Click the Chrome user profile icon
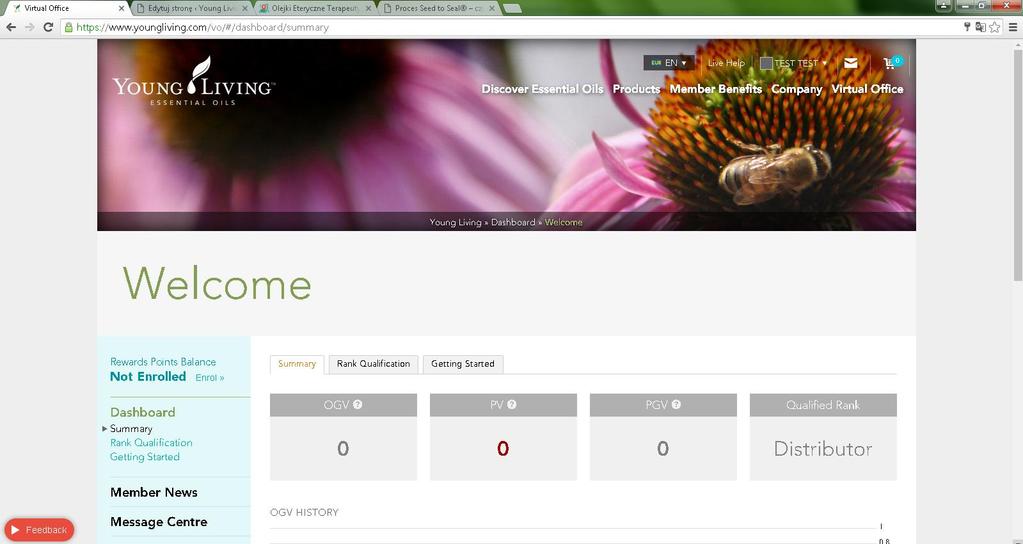 944,5
